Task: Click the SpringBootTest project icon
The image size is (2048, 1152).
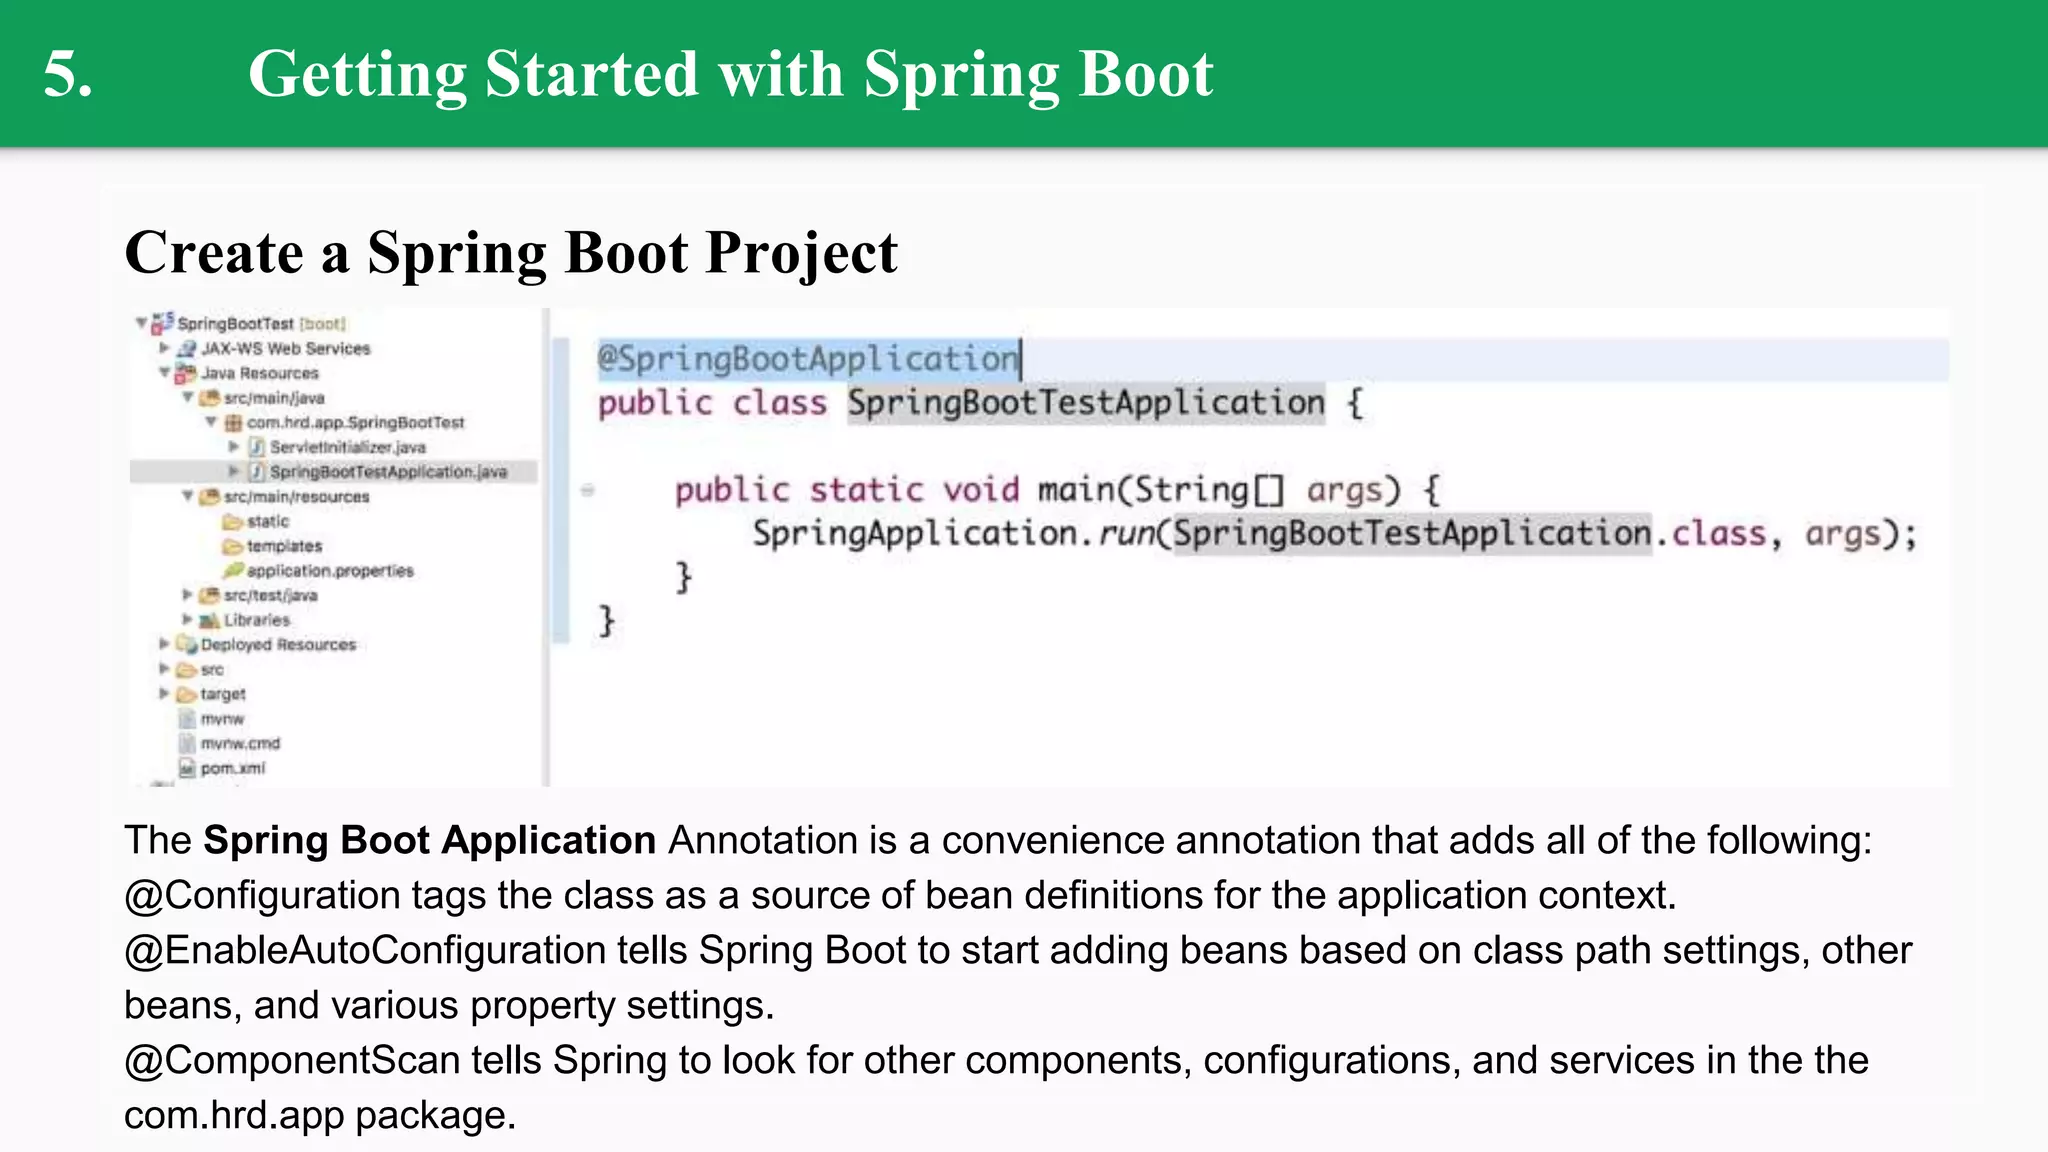Action: [x=163, y=323]
